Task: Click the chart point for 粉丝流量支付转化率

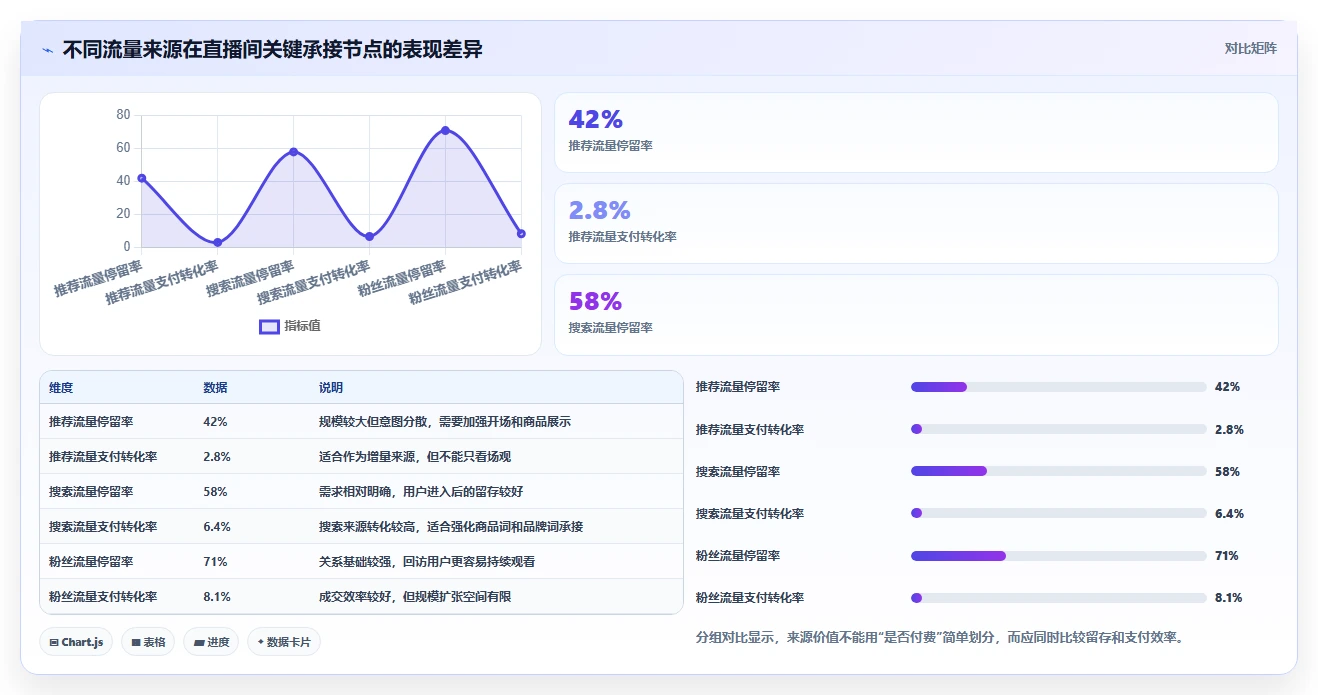Action: [521, 234]
